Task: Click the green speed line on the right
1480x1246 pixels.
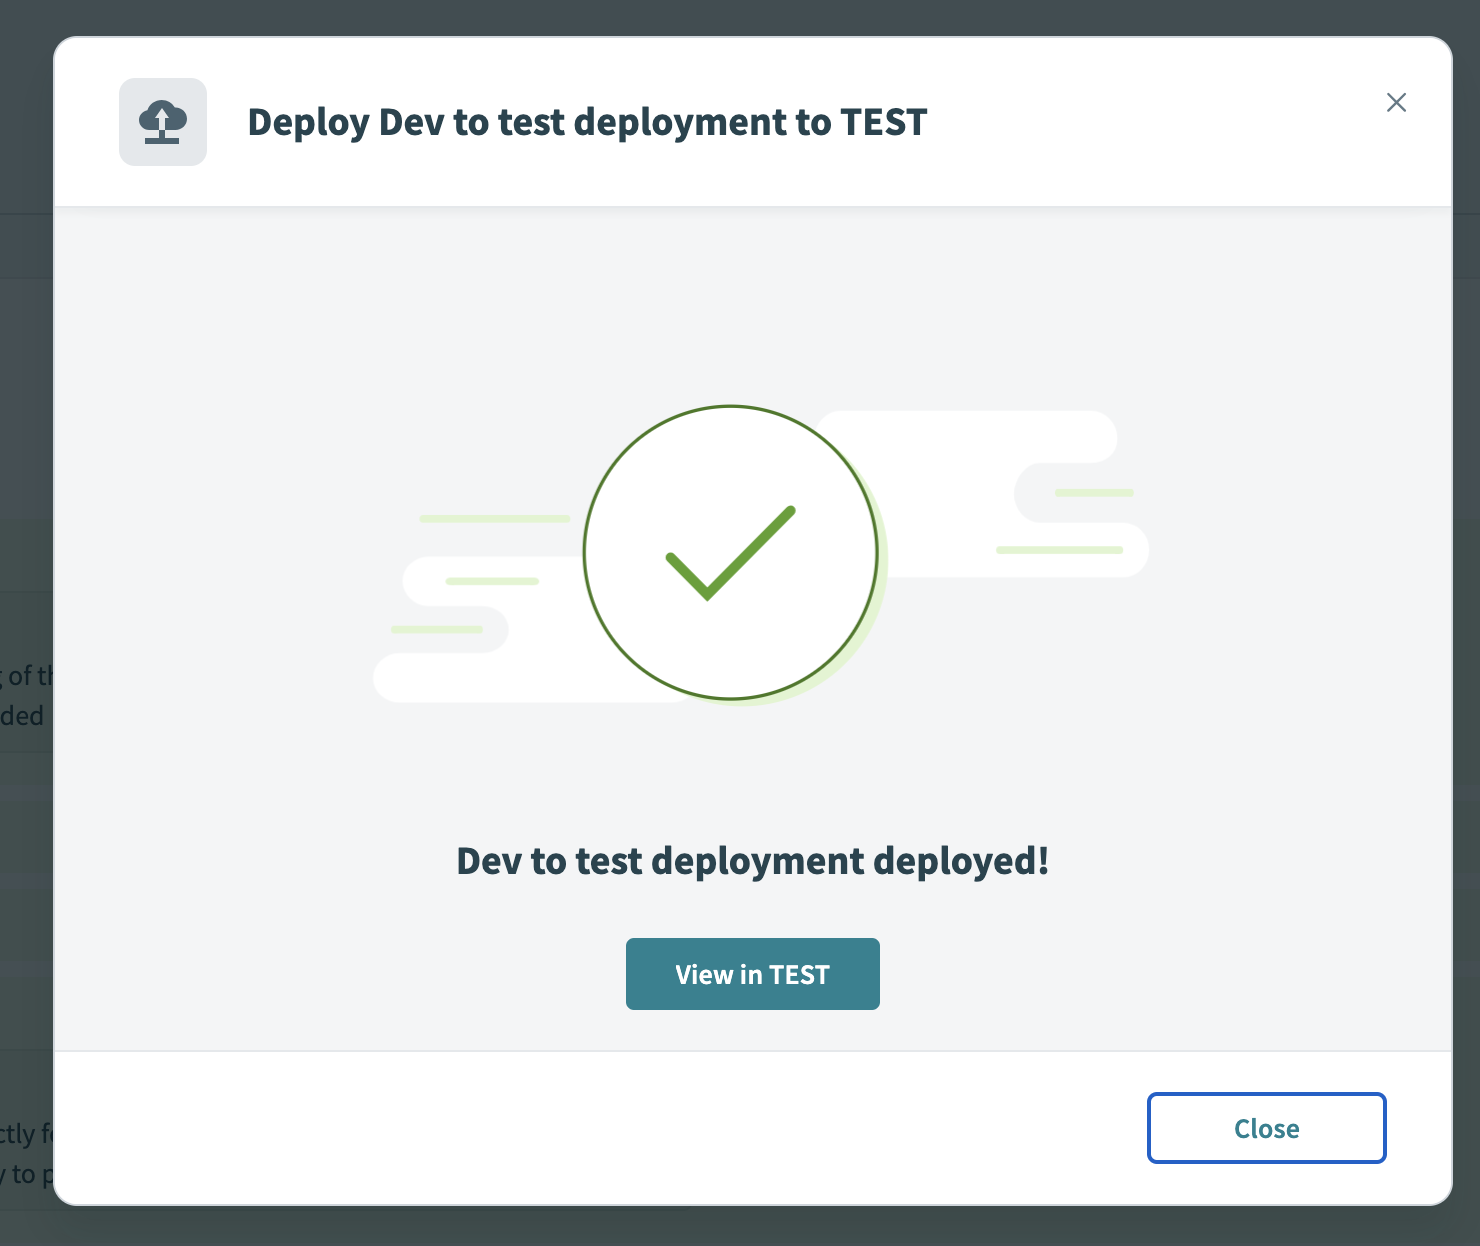Action: 1095,492
